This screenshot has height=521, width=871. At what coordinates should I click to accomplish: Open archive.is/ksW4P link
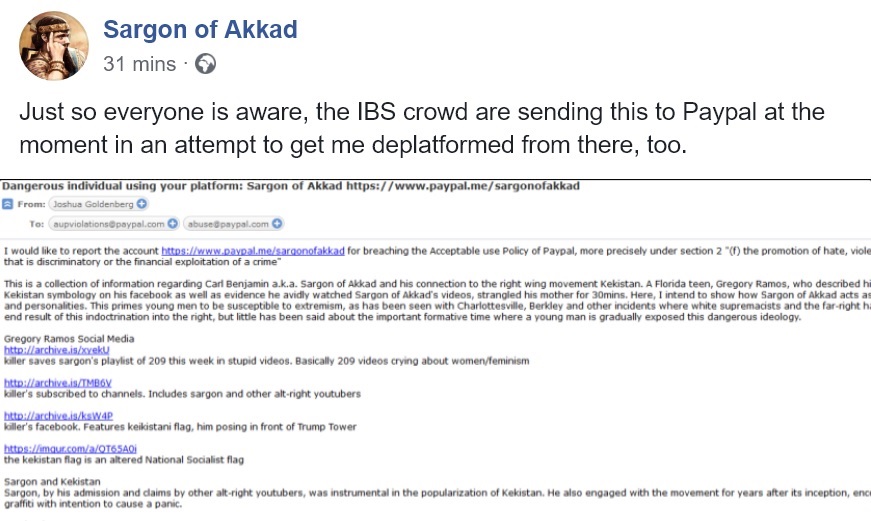[58, 415]
